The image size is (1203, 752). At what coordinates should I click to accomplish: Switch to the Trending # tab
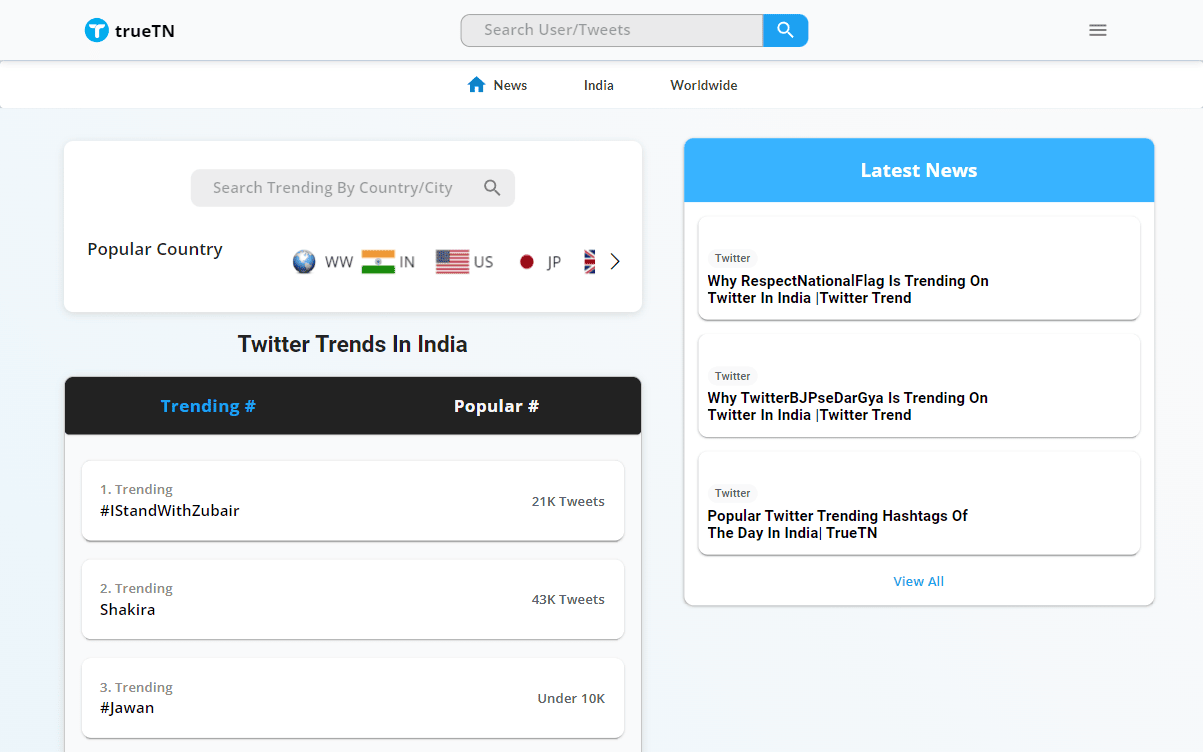(208, 406)
